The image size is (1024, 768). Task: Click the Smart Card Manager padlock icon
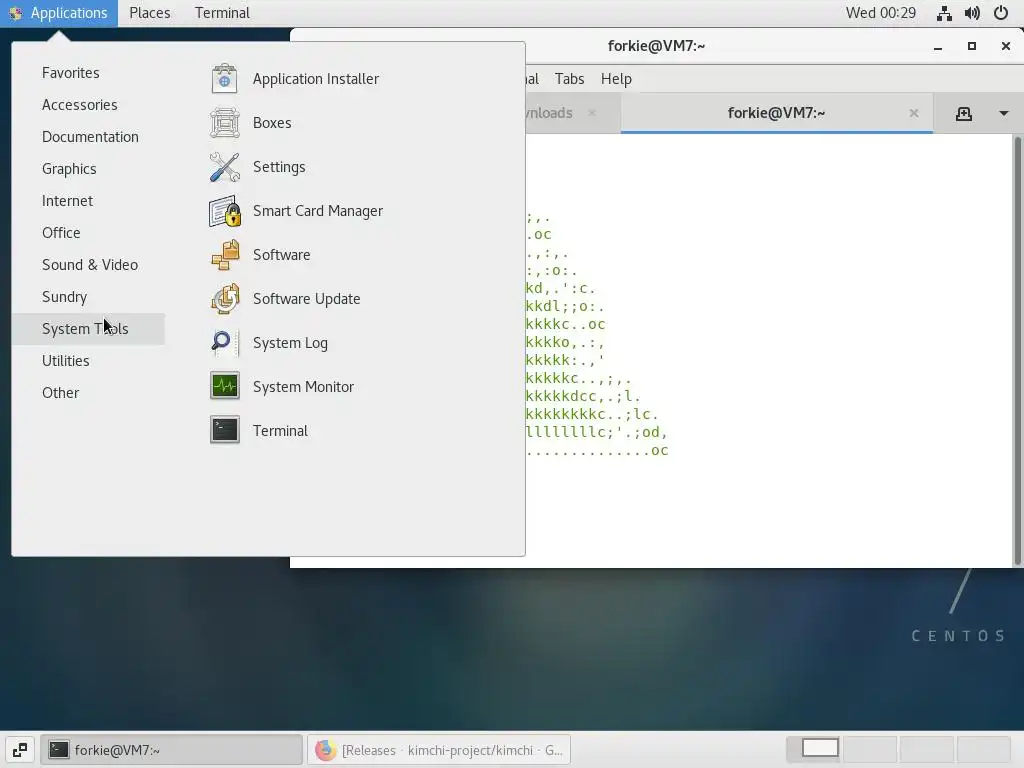[x=225, y=211]
